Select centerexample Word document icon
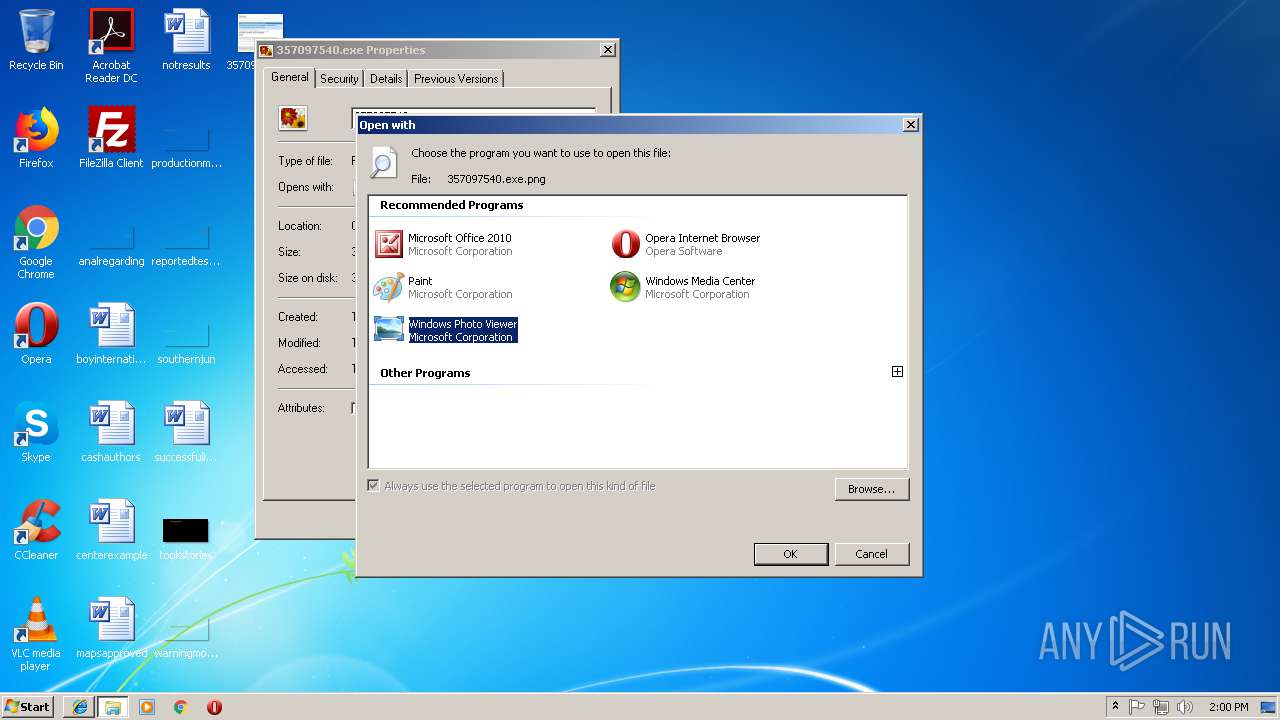This screenshot has width=1280, height=720. click(x=111, y=530)
